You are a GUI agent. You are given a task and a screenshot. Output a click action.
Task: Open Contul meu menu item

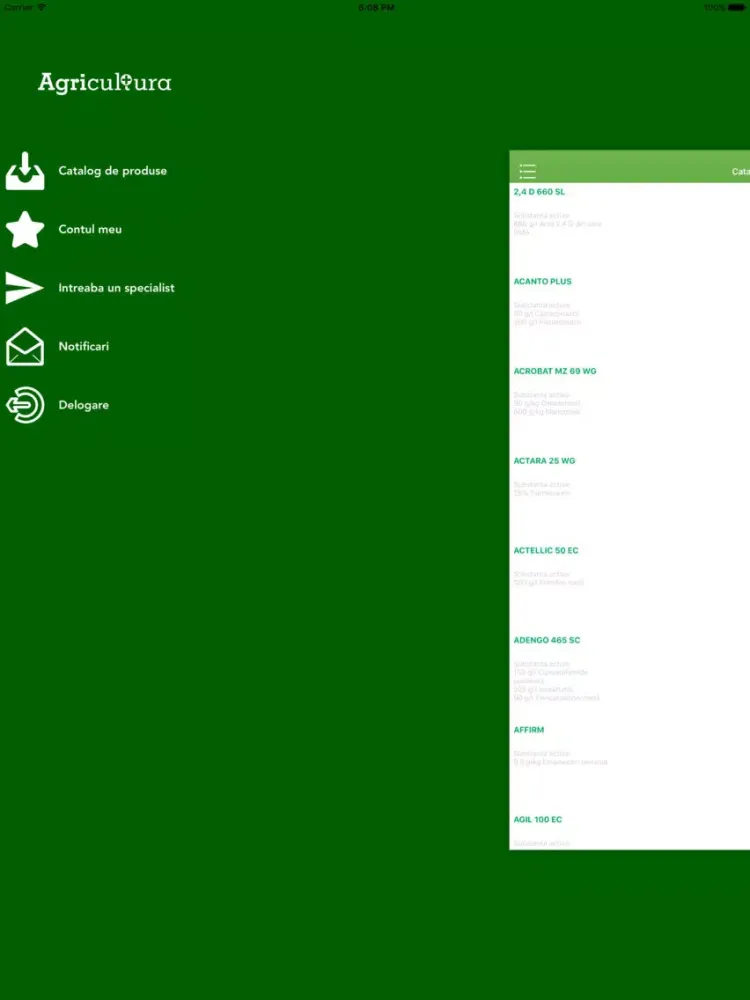pyautogui.click(x=90, y=229)
